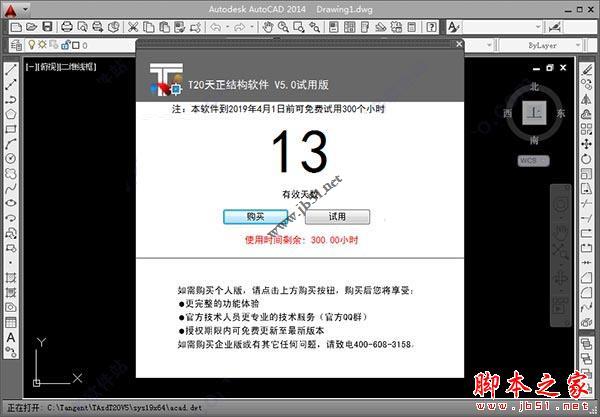This screenshot has width=600, height=417.
Task: Click the 上 face of the ViewCube
Action: 534,113
